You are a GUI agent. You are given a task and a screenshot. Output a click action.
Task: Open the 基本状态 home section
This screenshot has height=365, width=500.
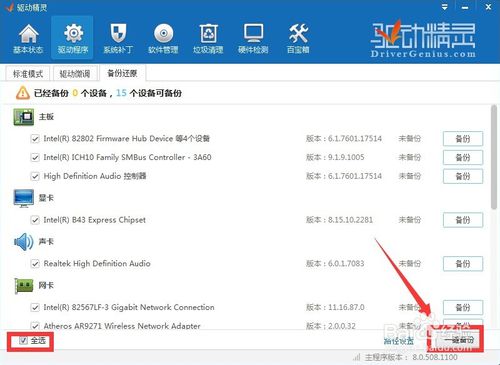click(28, 39)
